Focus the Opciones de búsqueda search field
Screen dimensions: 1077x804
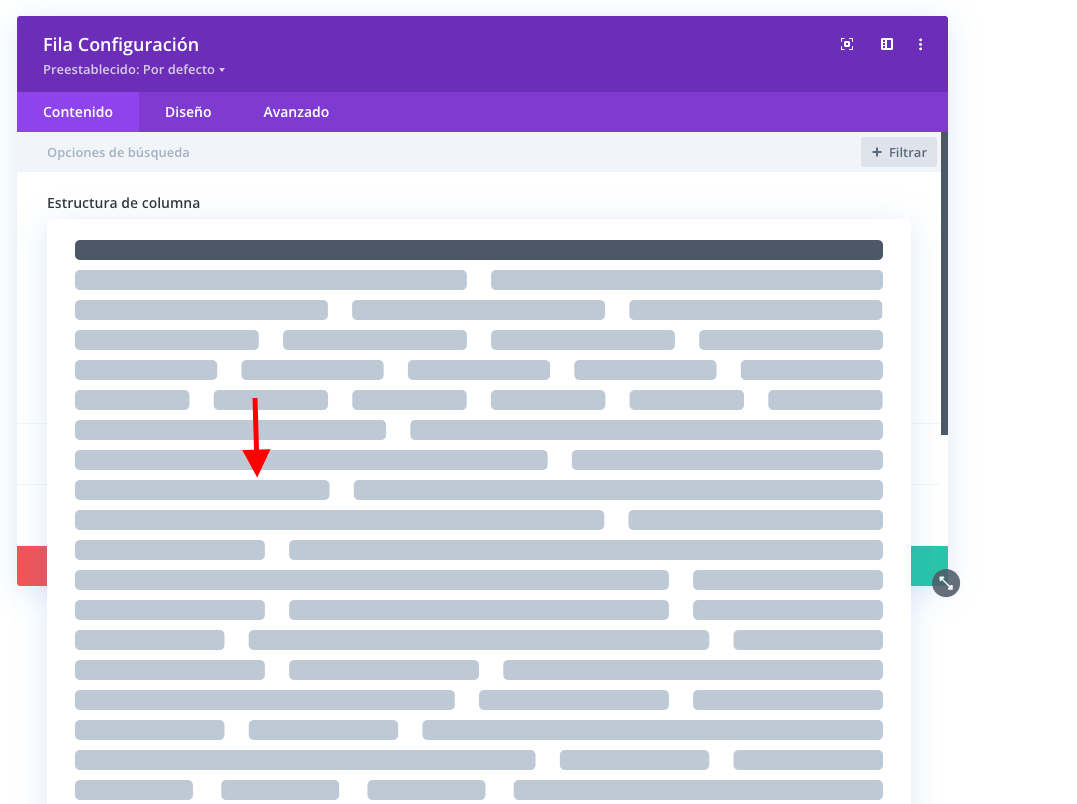click(x=440, y=152)
